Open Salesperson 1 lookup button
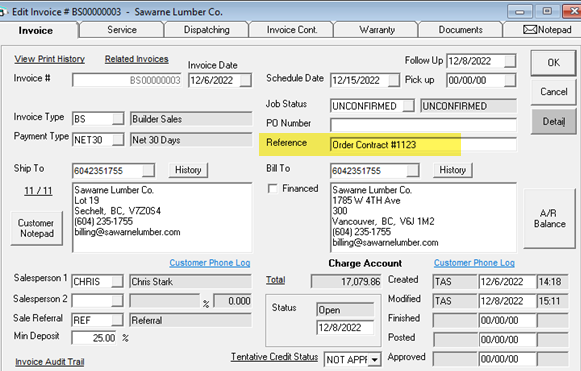The width and height of the screenshot is (581, 371). click(117, 282)
